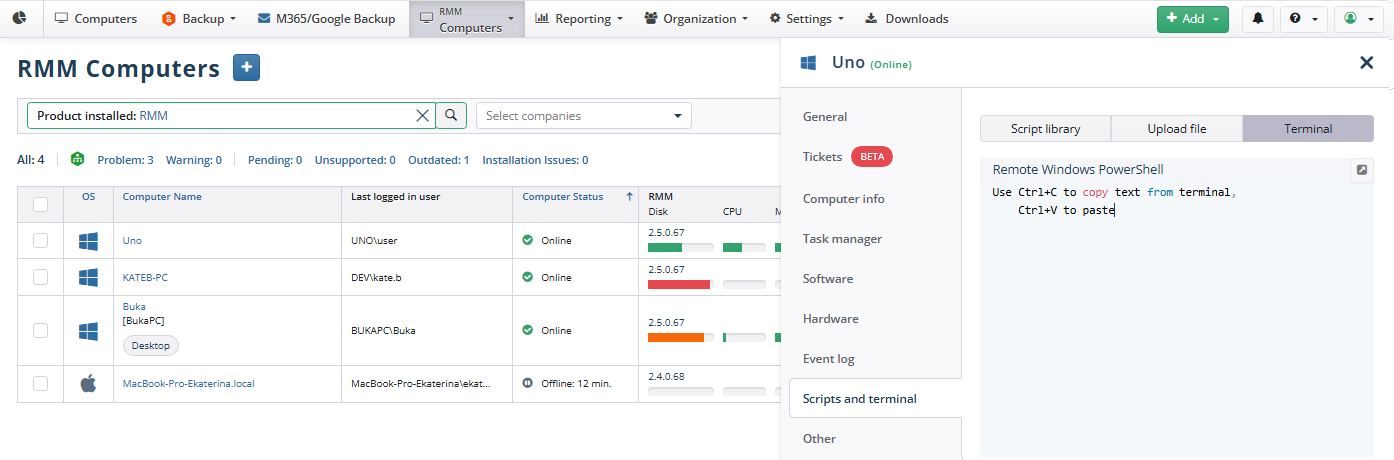Open the user account menu
Viewport: 1394px width, 460px height.
tap(1357, 19)
